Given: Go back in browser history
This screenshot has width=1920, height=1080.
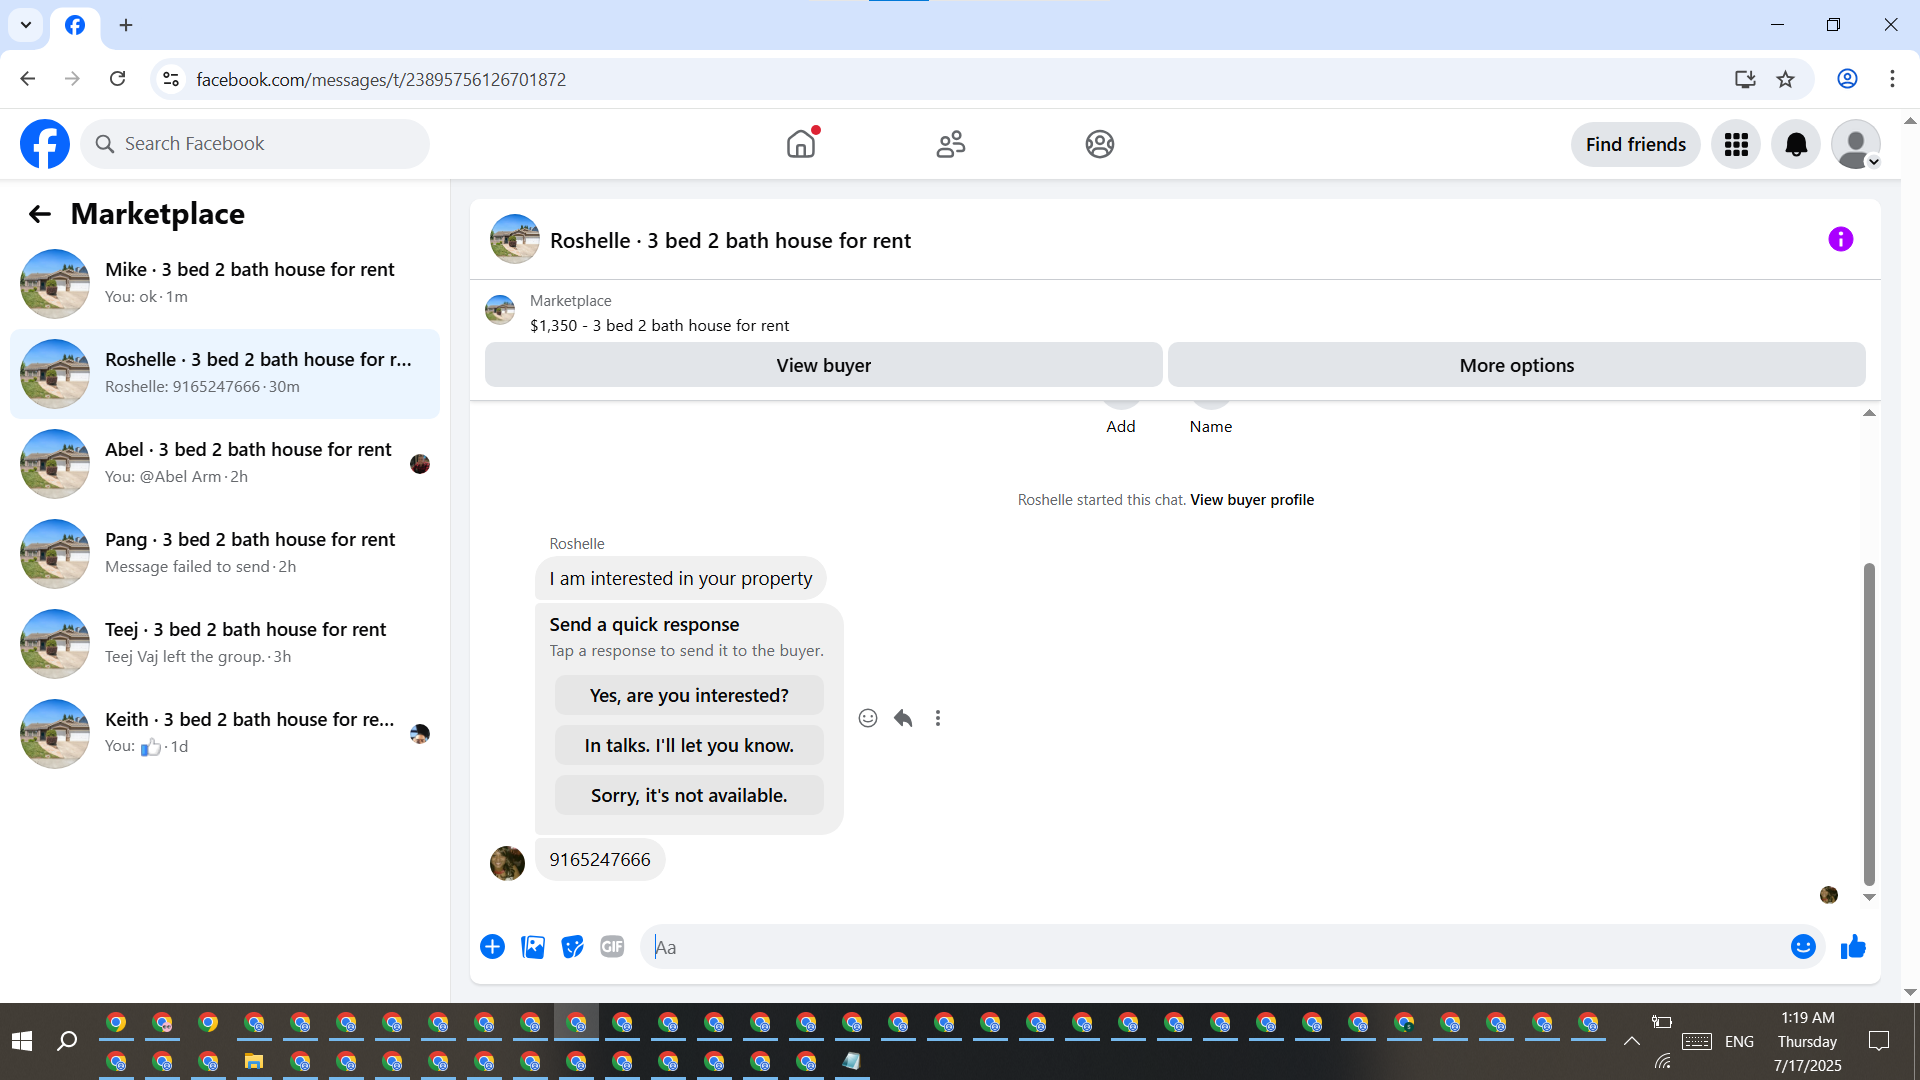Looking at the screenshot, I should point(28,79).
